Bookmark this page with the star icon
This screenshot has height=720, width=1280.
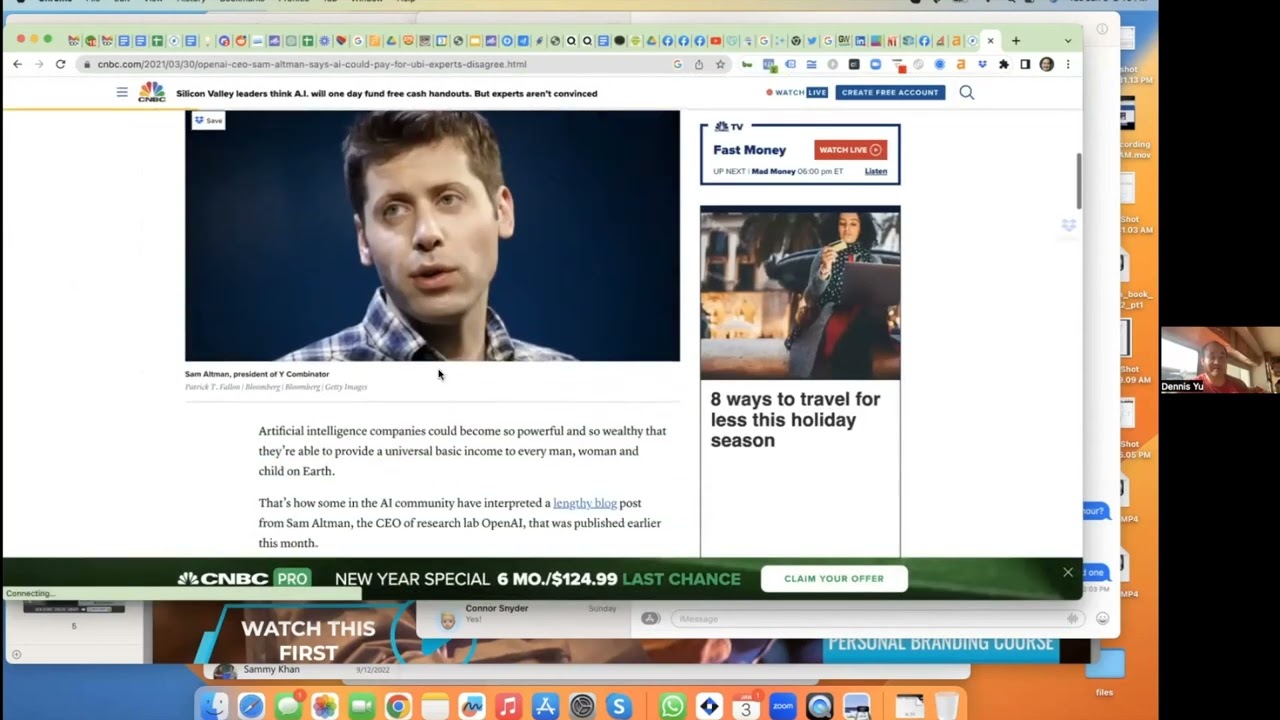719,64
